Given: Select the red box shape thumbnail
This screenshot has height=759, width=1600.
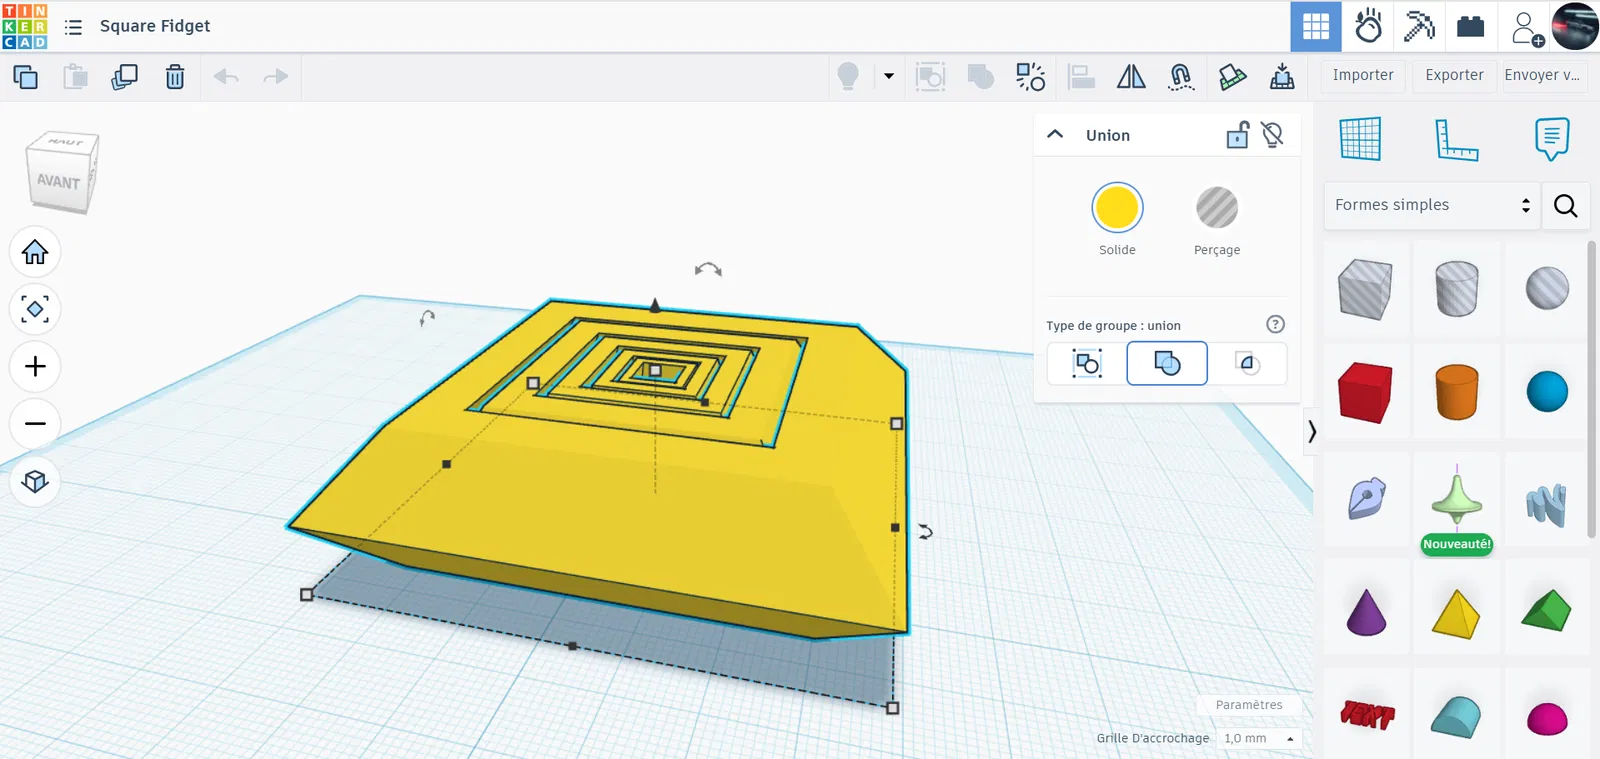Looking at the screenshot, I should 1364,392.
